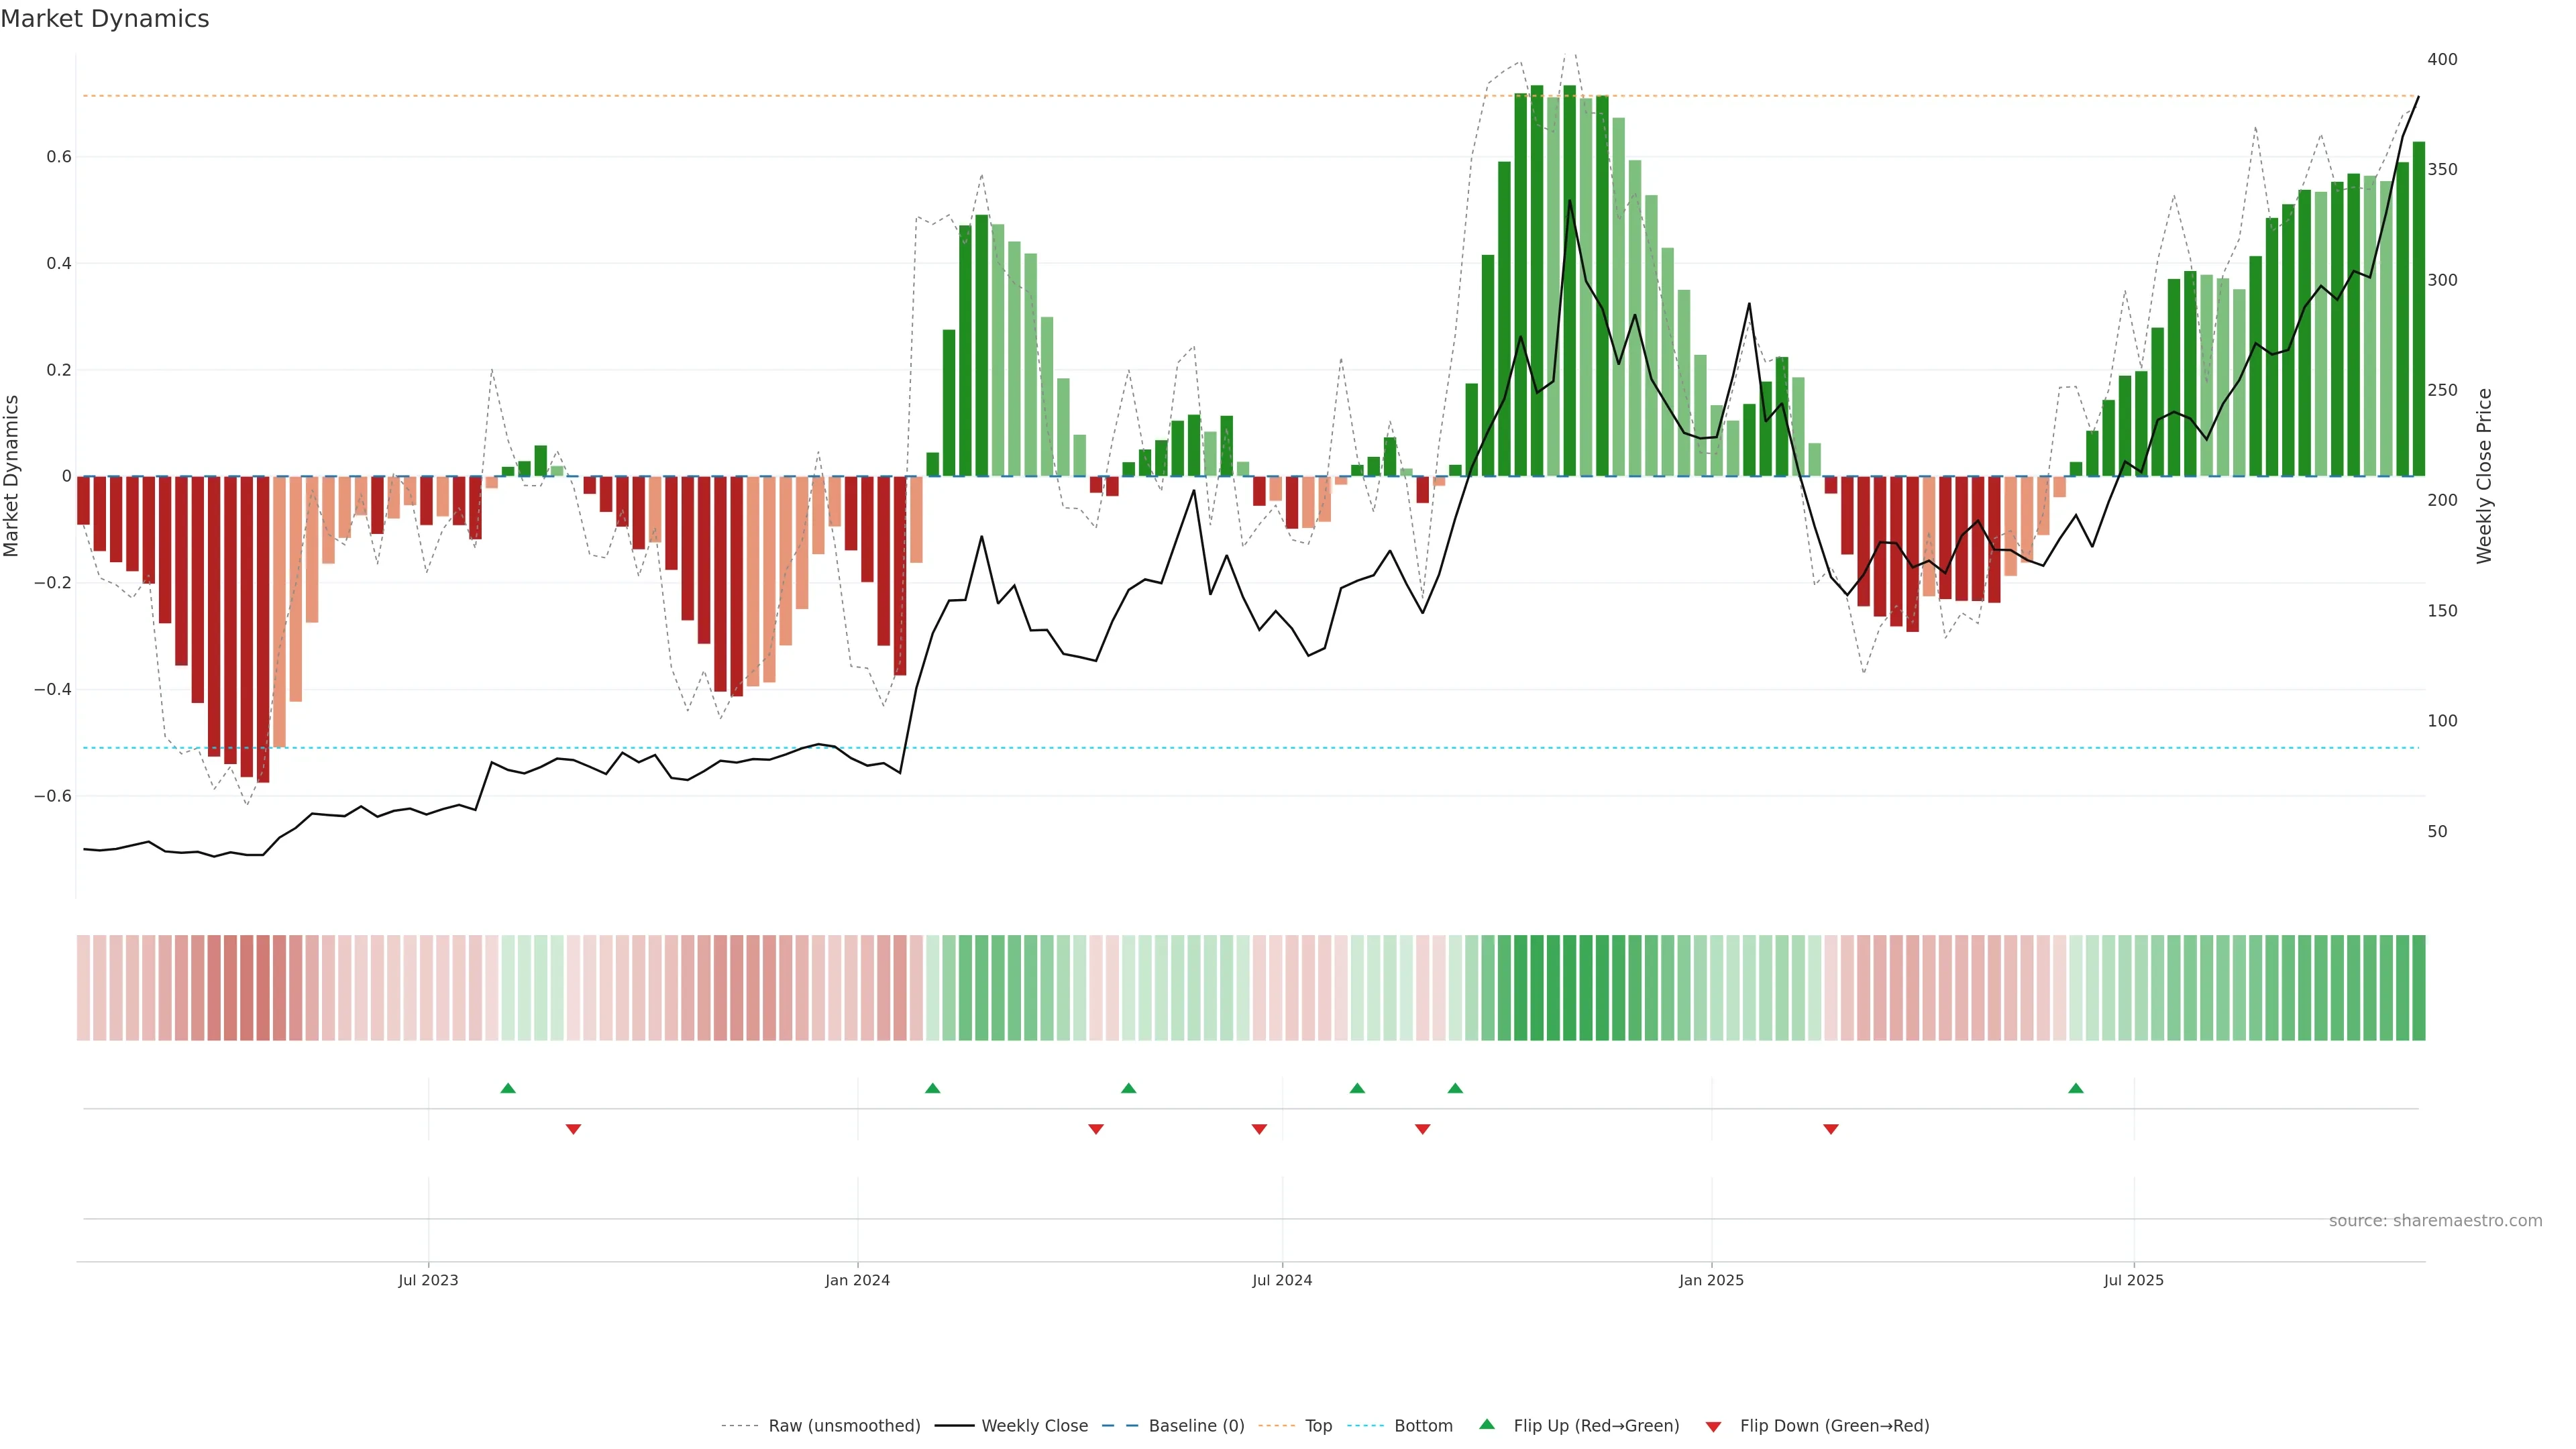Click the green flip-up triangle just after Jul 2024

click(x=1357, y=1088)
